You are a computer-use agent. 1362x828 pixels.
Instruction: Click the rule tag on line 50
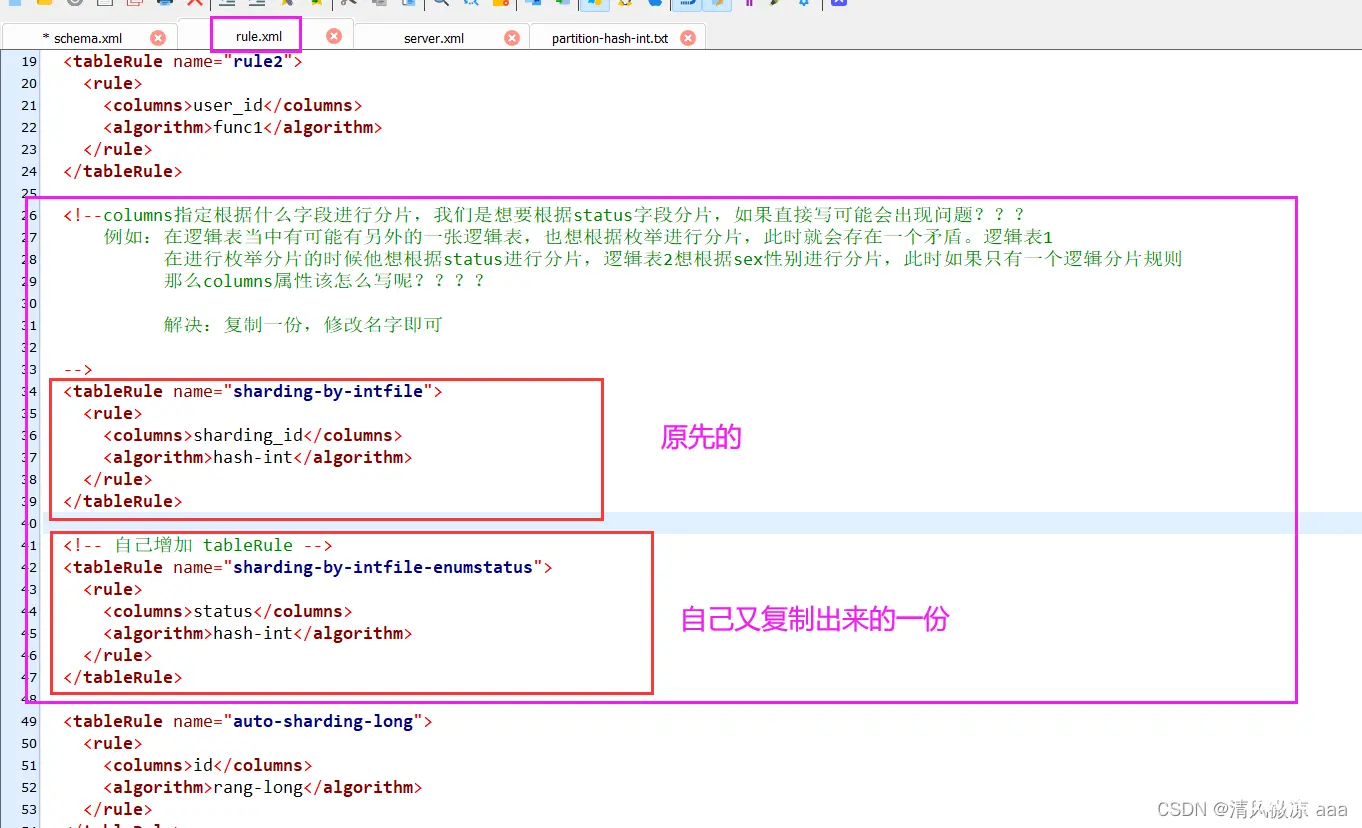(x=113, y=743)
